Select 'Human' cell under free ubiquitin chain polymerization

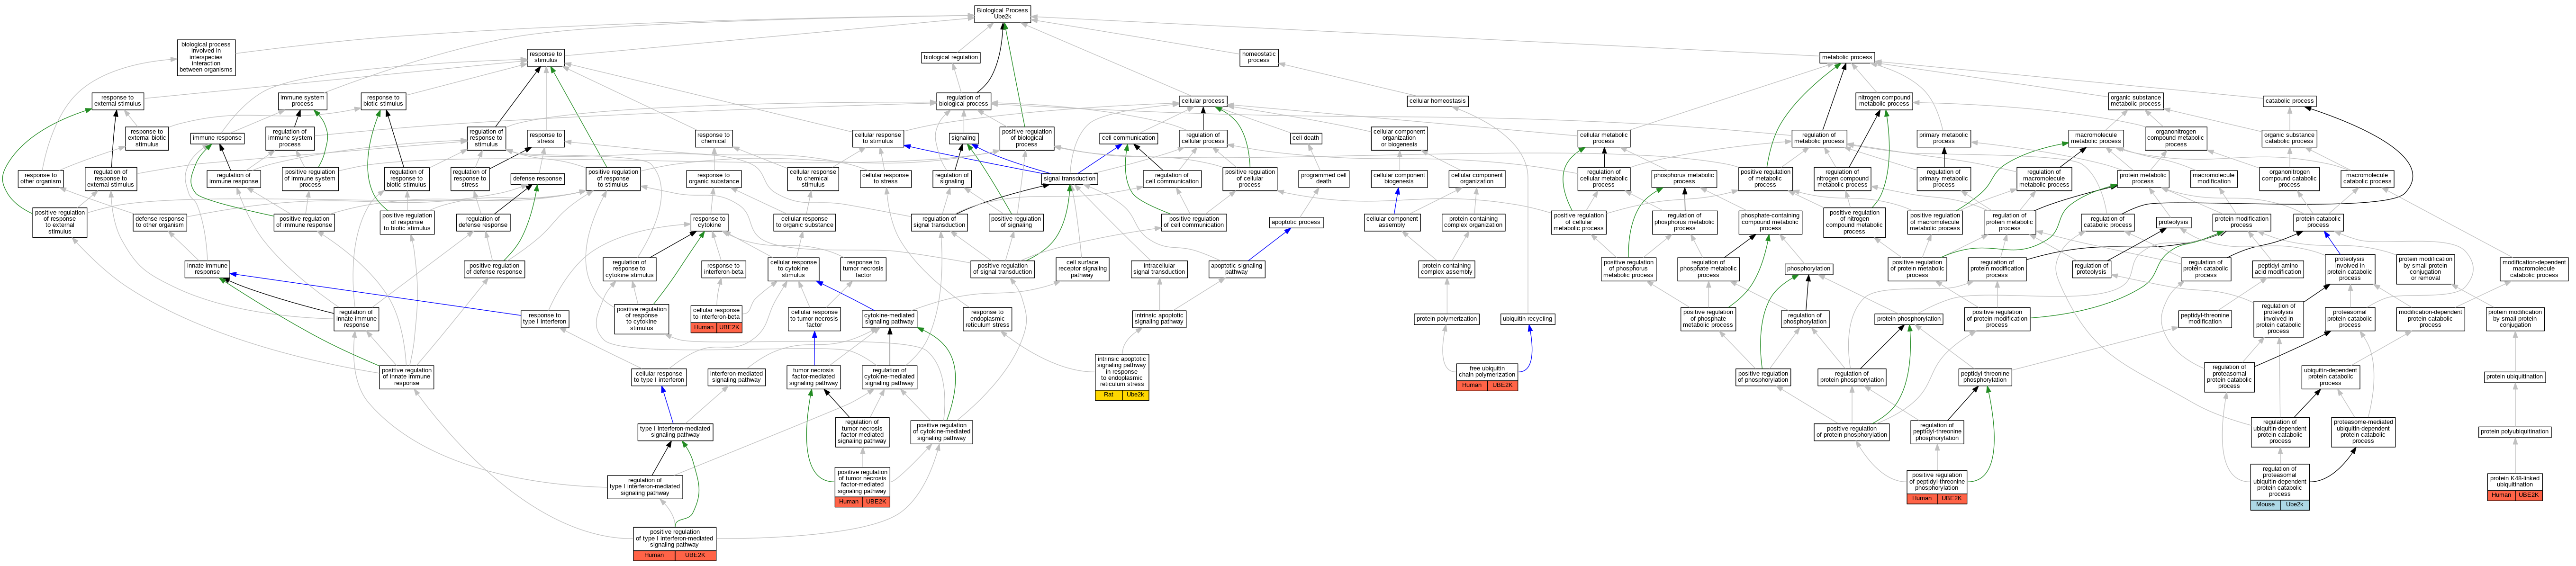click(1471, 386)
